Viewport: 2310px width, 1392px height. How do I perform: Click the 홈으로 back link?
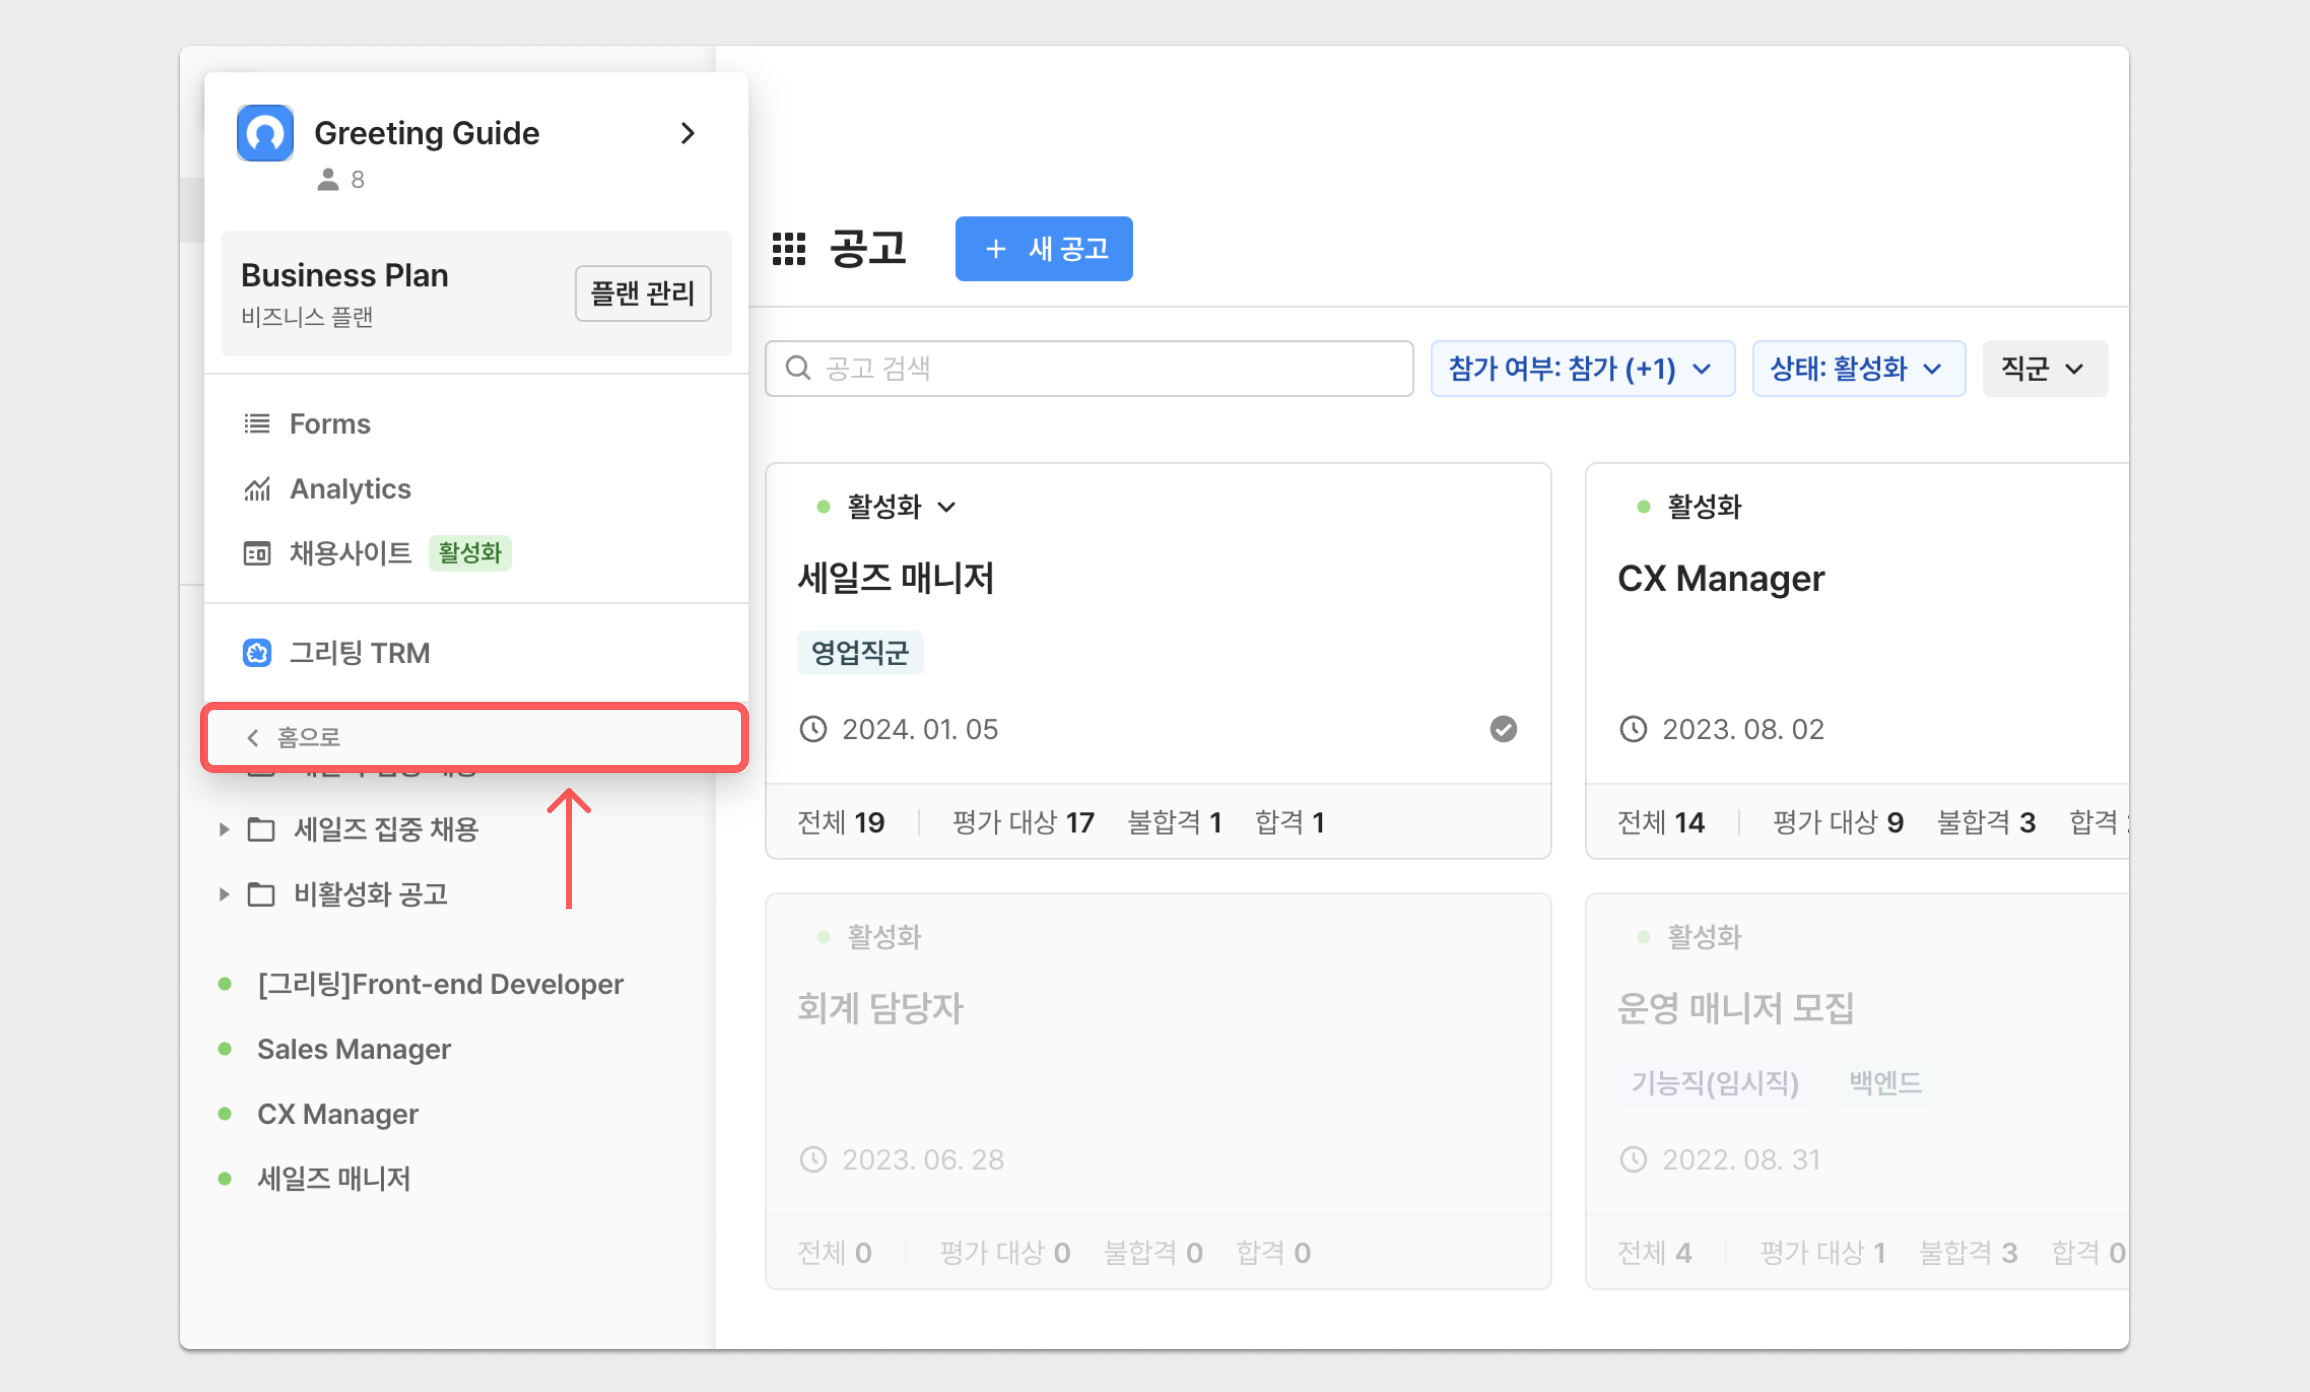click(x=475, y=737)
